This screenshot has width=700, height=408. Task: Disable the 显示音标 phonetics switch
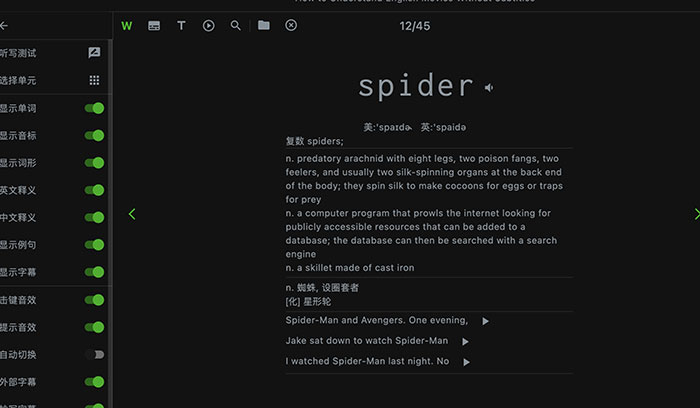click(x=95, y=135)
